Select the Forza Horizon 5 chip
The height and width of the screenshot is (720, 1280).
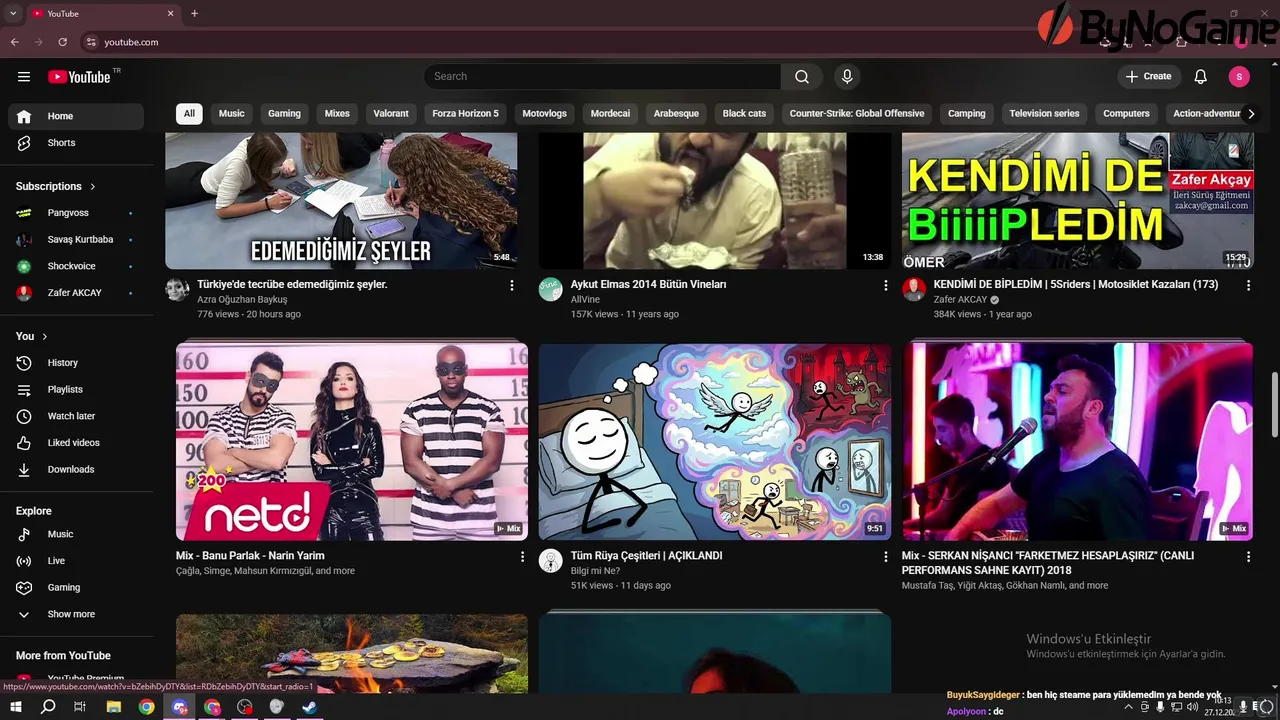[465, 114]
